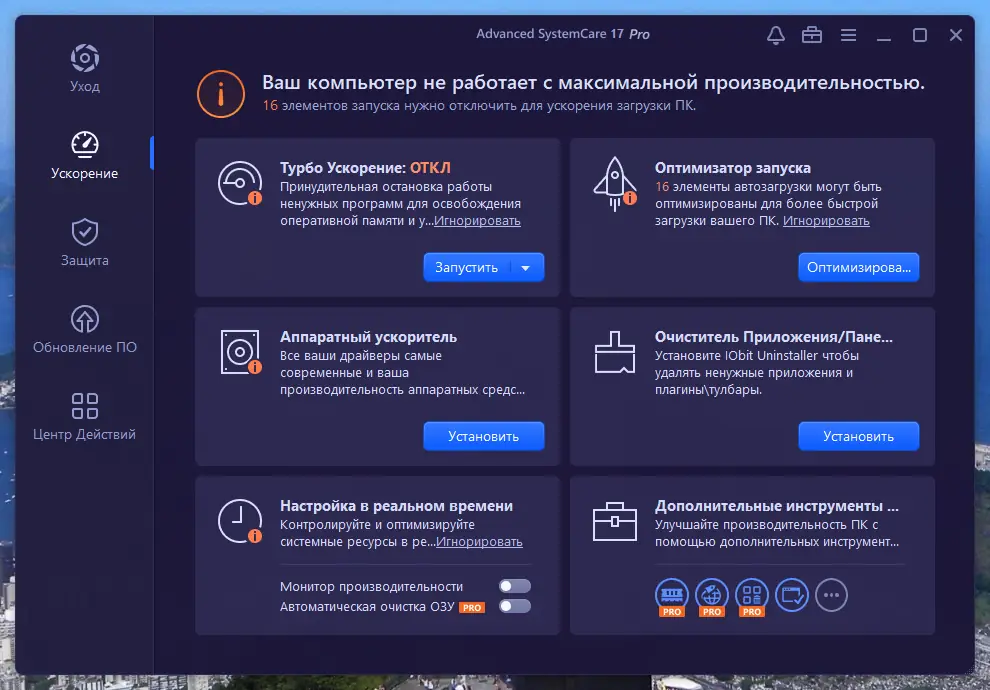Viewport: 990px width, 690px height.
Task: Open the Уход section in the sidebar
Action: point(84,66)
